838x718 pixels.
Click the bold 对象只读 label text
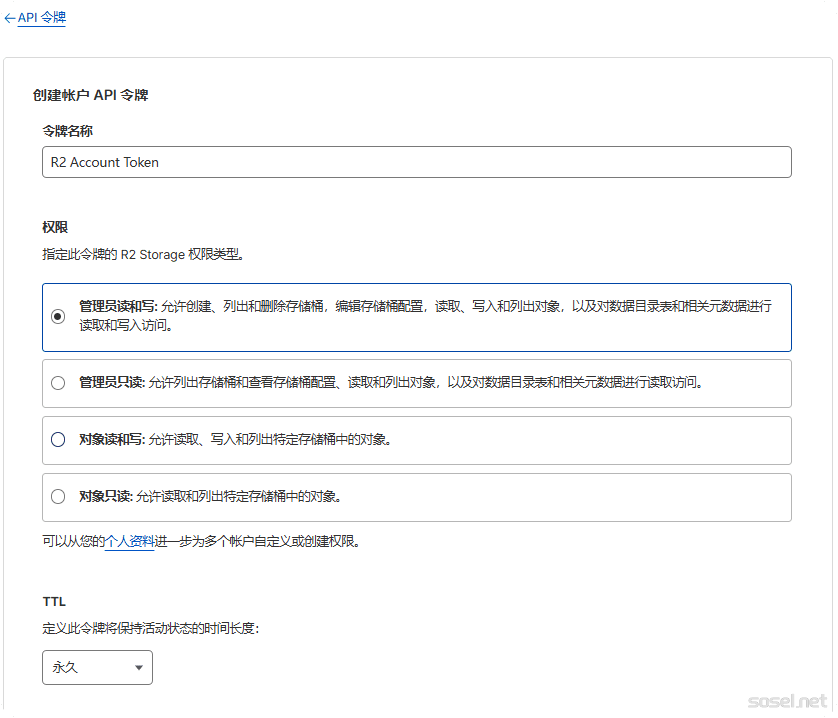(106, 497)
